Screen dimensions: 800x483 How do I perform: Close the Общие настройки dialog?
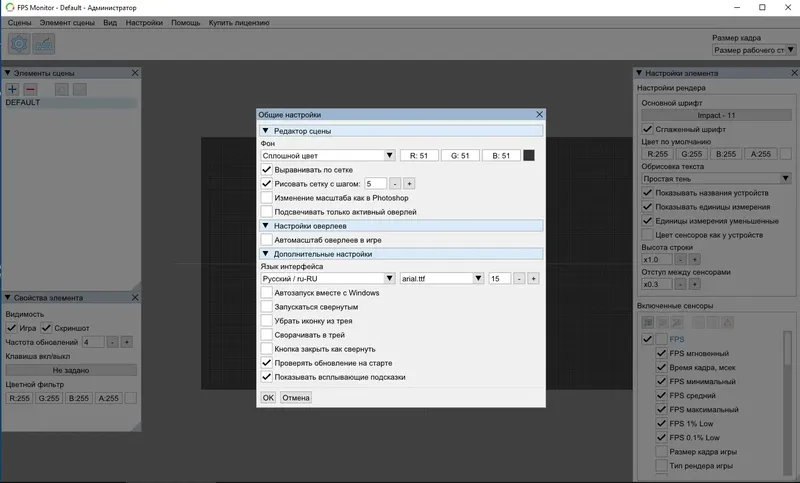coord(539,114)
